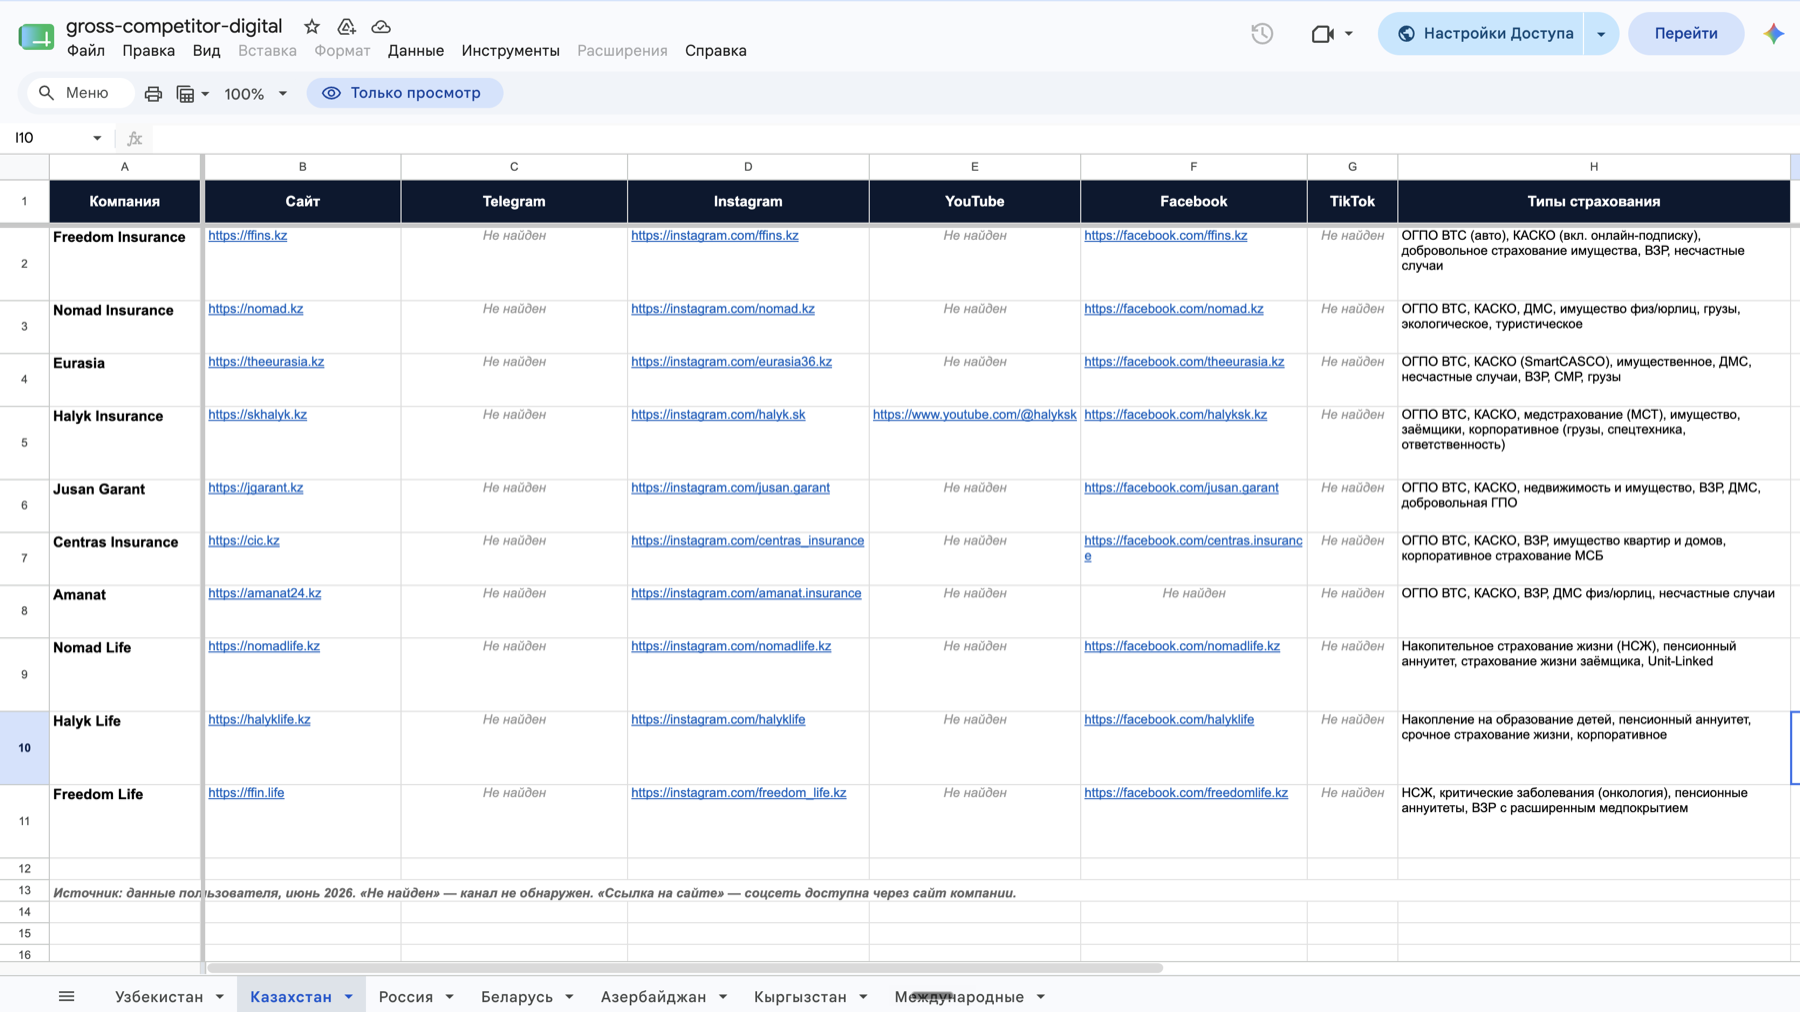1800x1012 pixels.
Task: Open the https://nomad.kz site link
Action: 256,309
